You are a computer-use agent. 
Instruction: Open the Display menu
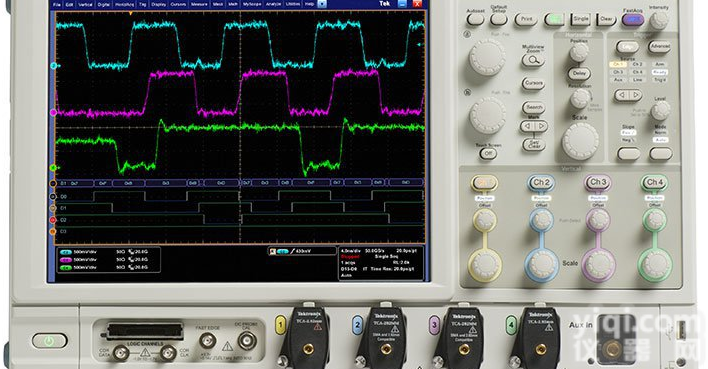coord(158,5)
